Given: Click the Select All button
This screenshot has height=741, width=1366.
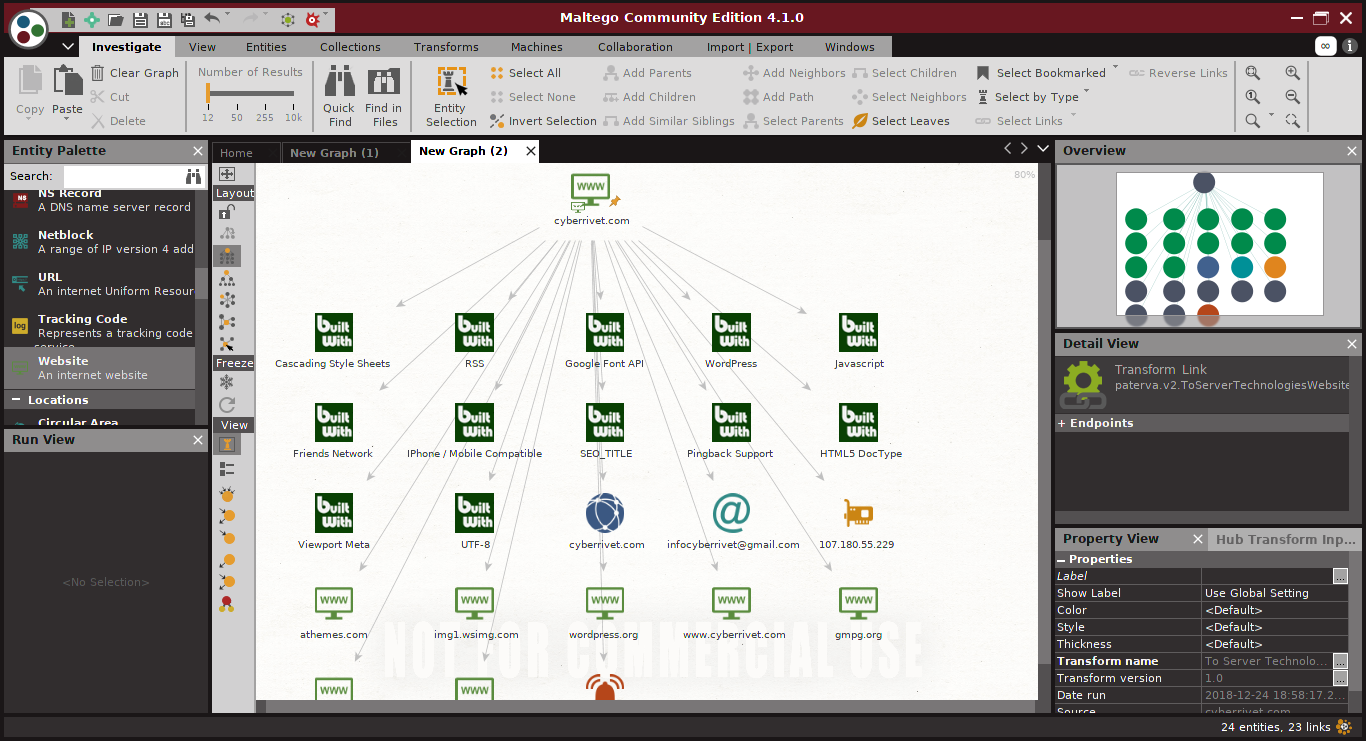Looking at the screenshot, I should coord(525,73).
